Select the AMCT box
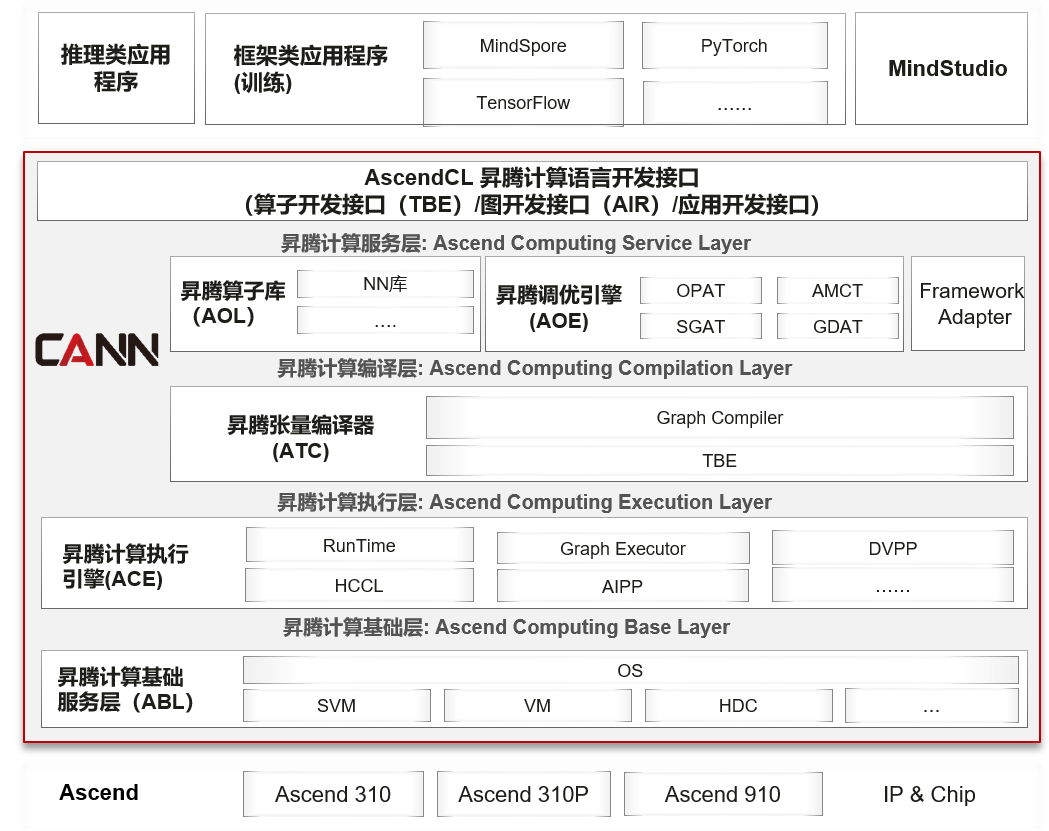 [837, 290]
